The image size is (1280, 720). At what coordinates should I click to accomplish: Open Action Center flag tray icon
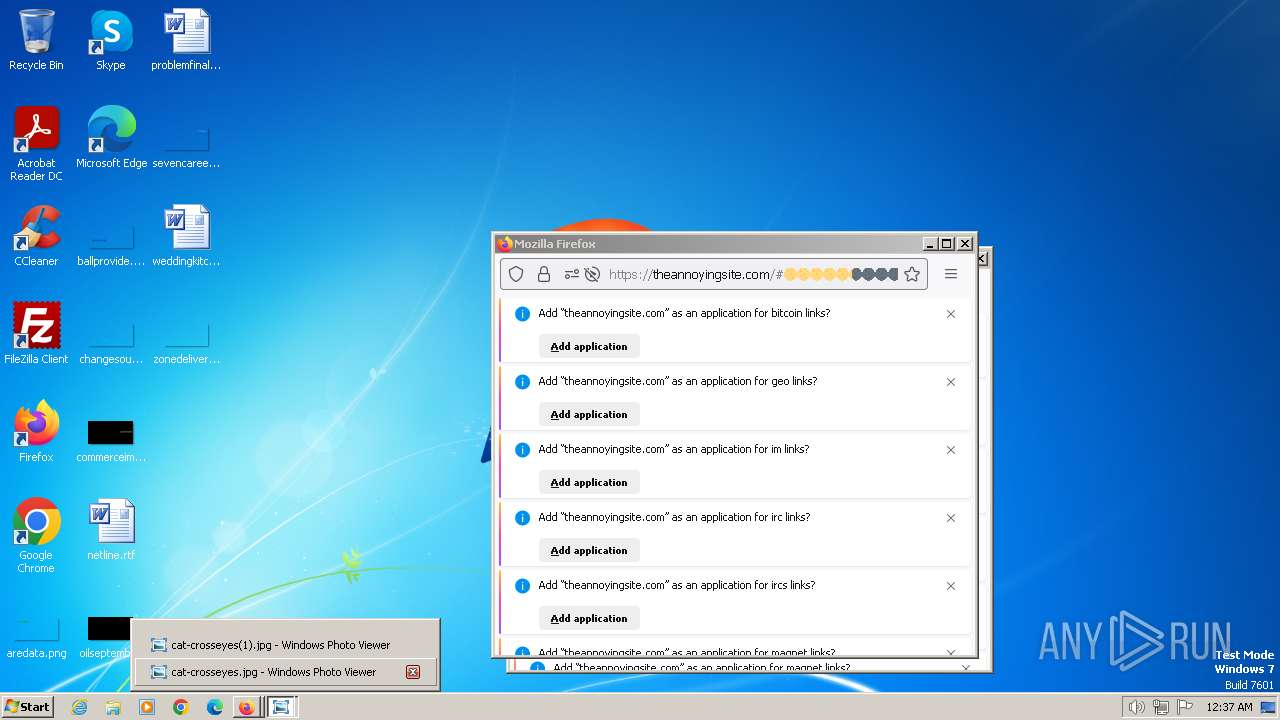pyautogui.click(x=1185, y=707)
